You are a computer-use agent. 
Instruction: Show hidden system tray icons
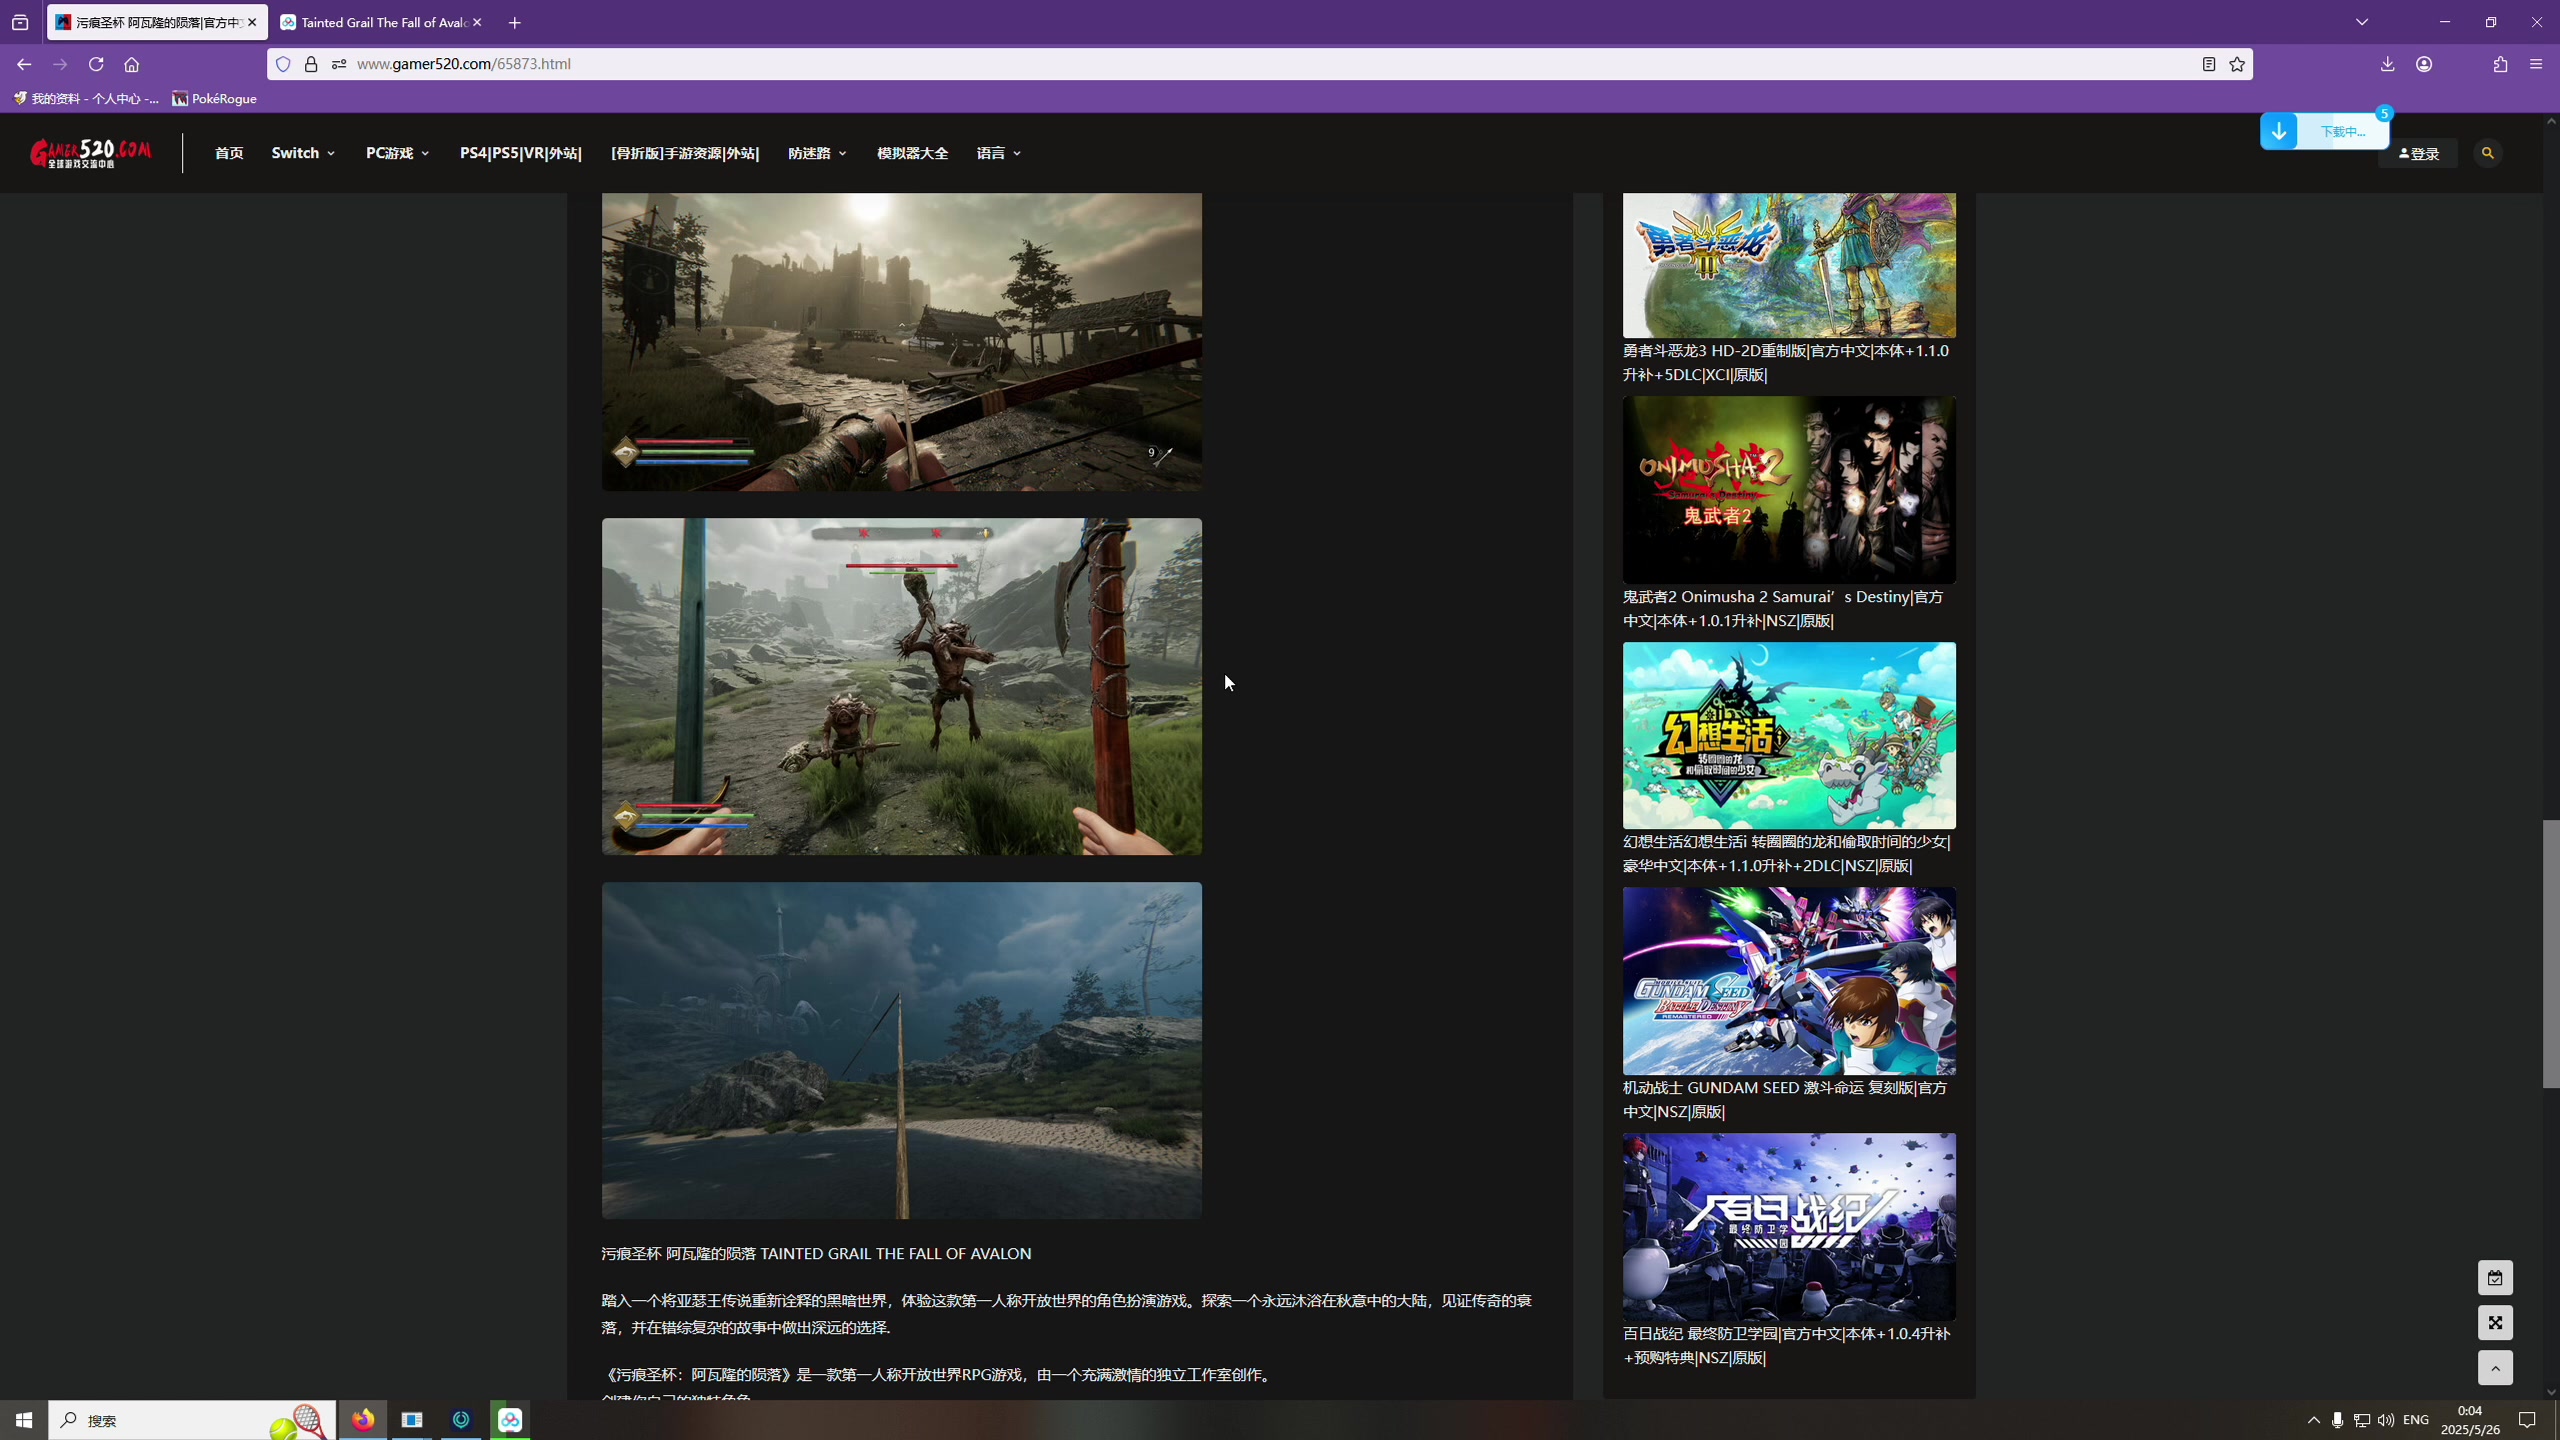point(2314,1420)
